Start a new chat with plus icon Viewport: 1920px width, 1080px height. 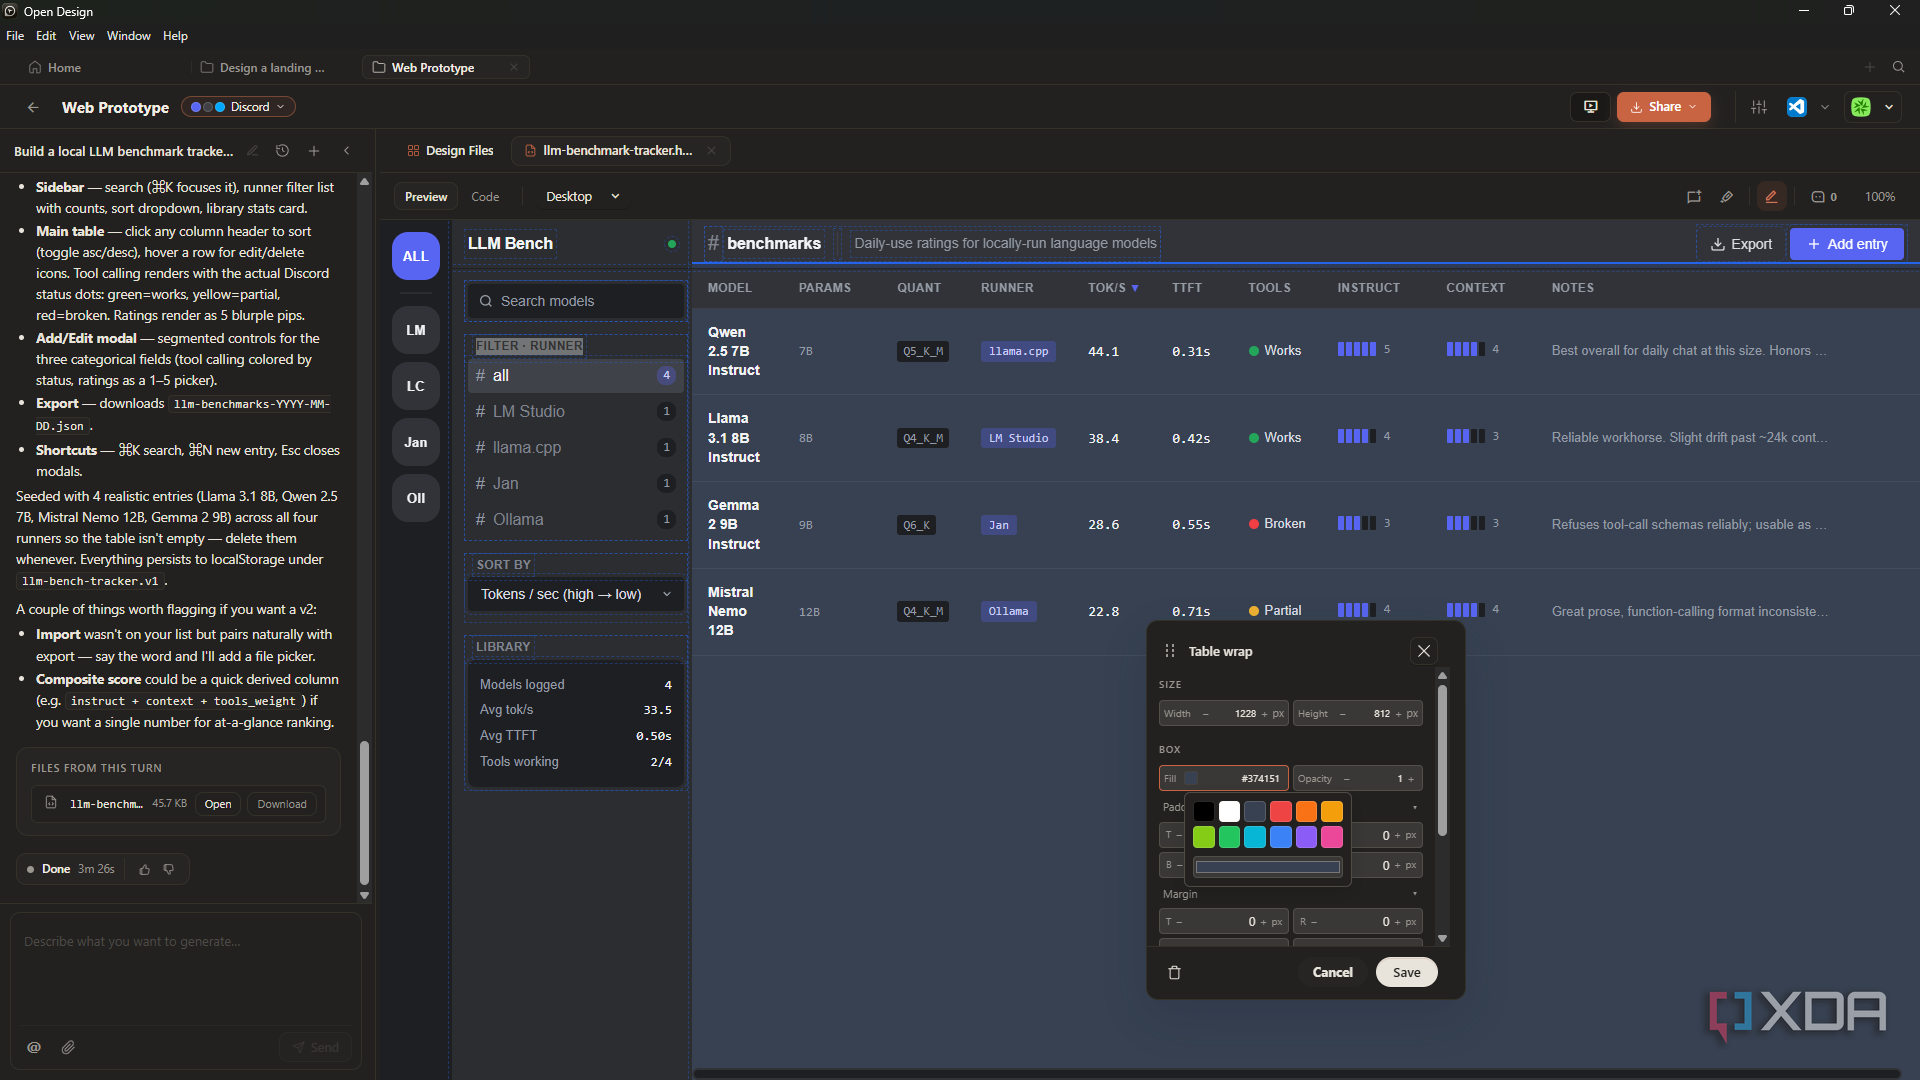(314, 151)
